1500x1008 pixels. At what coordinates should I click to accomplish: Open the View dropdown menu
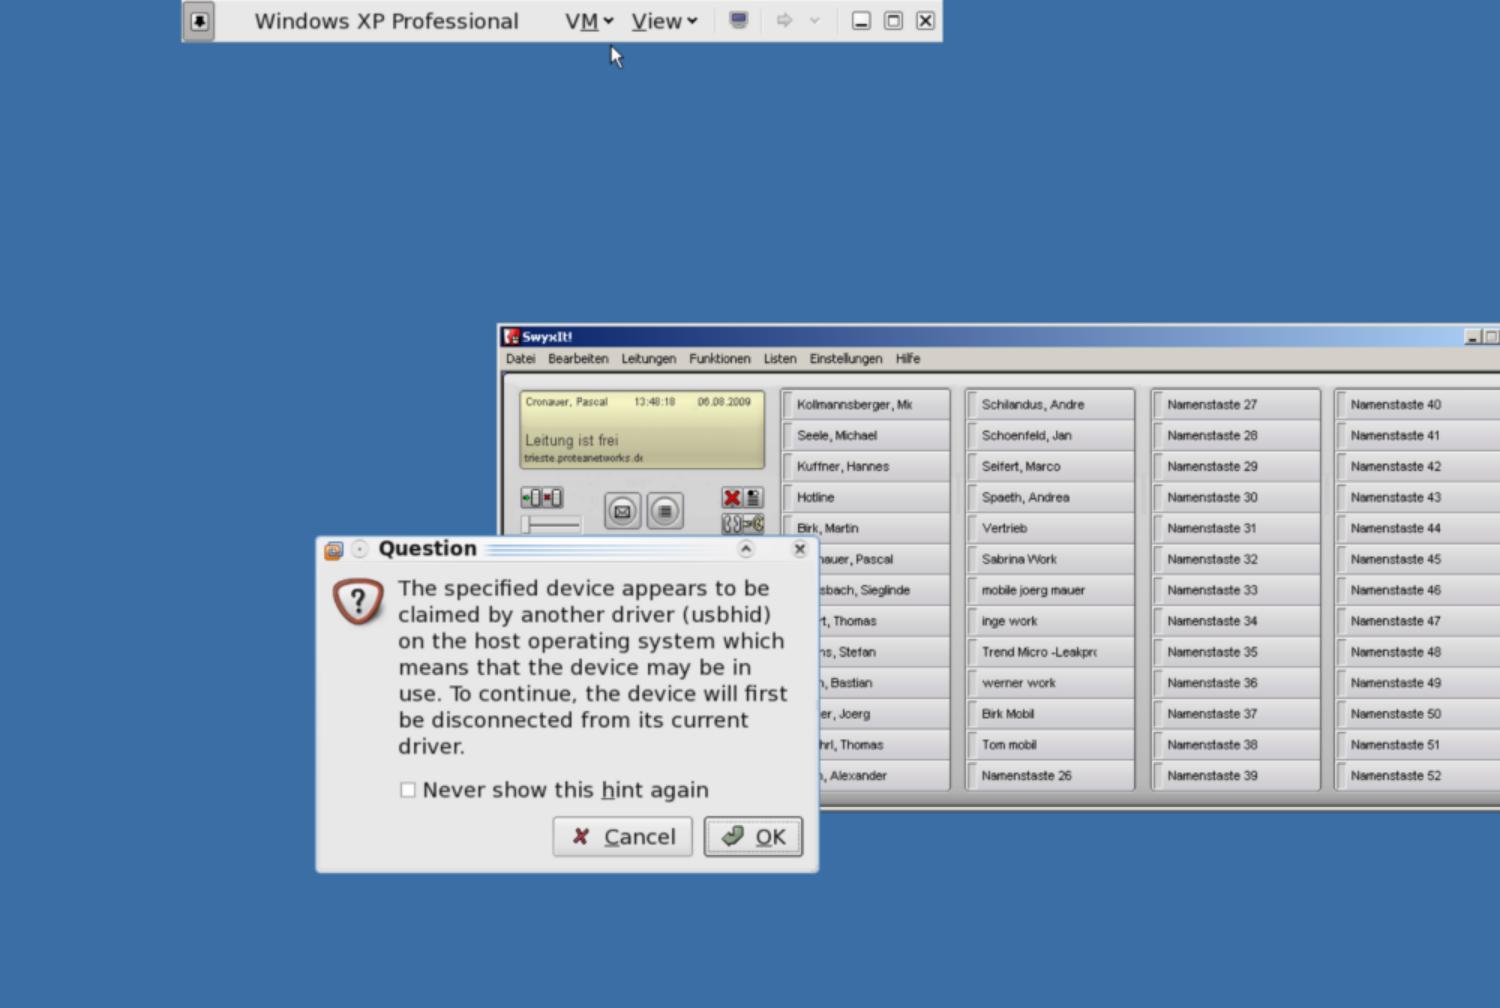(664, 21)
